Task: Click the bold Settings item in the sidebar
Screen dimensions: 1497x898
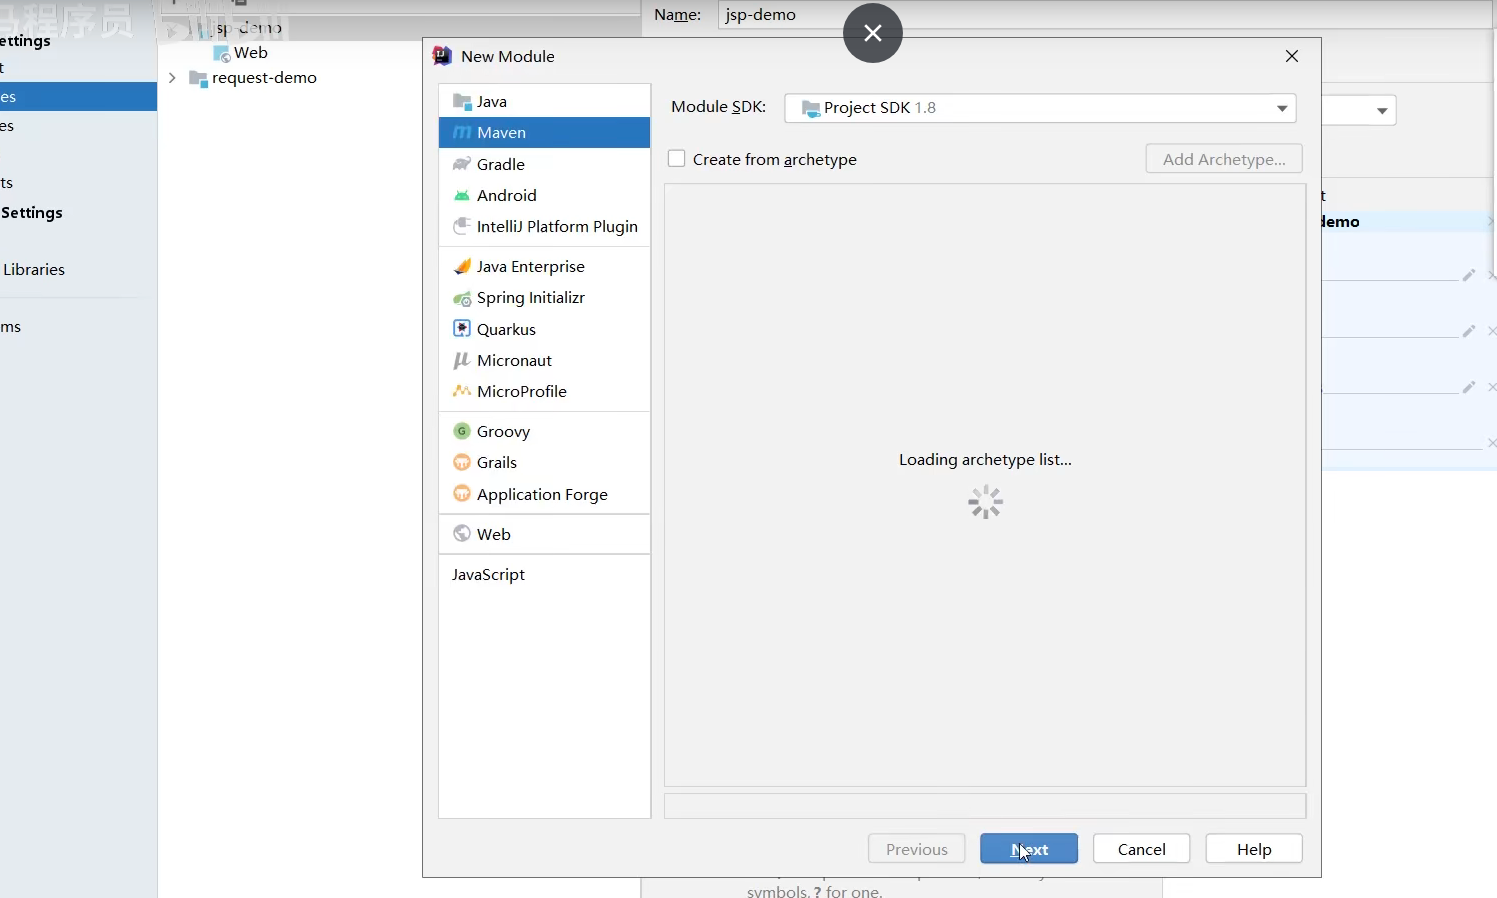Action: [x=32, y=212]
